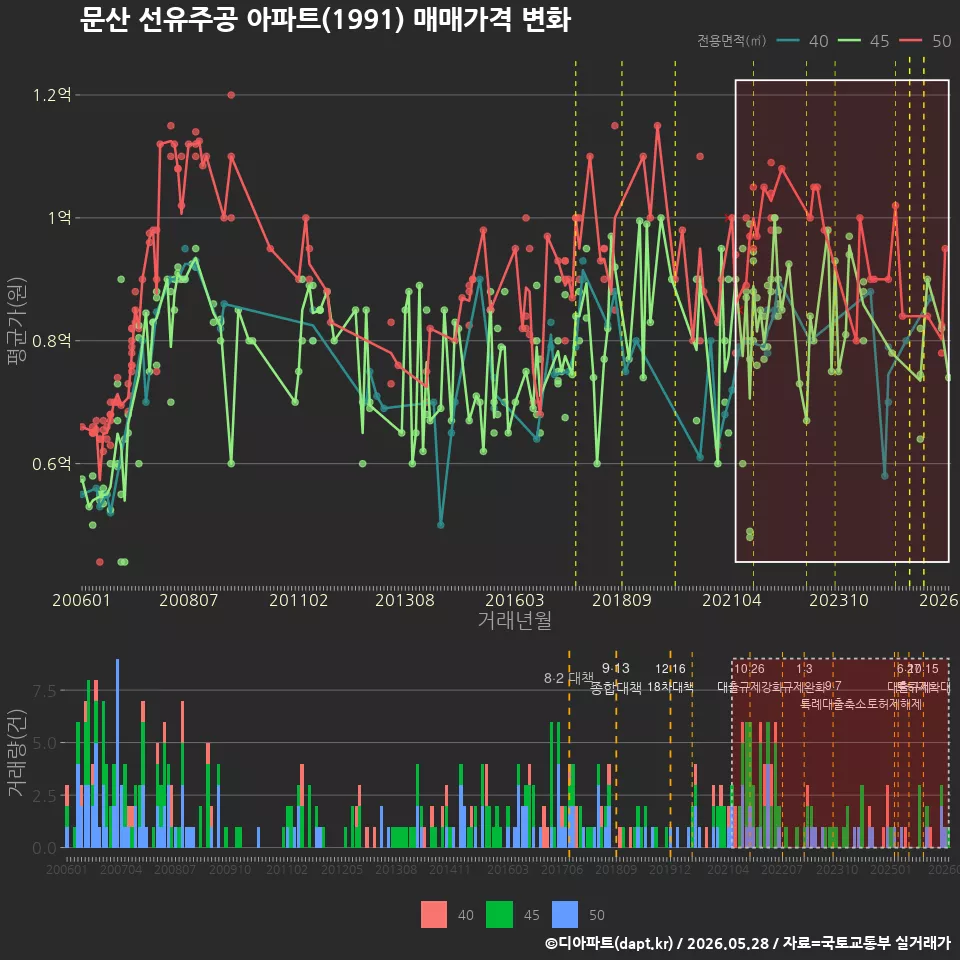Viewport: 960px width, 960px height.
Task: Click the 8·2 대책 policy annotation
Action: [569, 678]
